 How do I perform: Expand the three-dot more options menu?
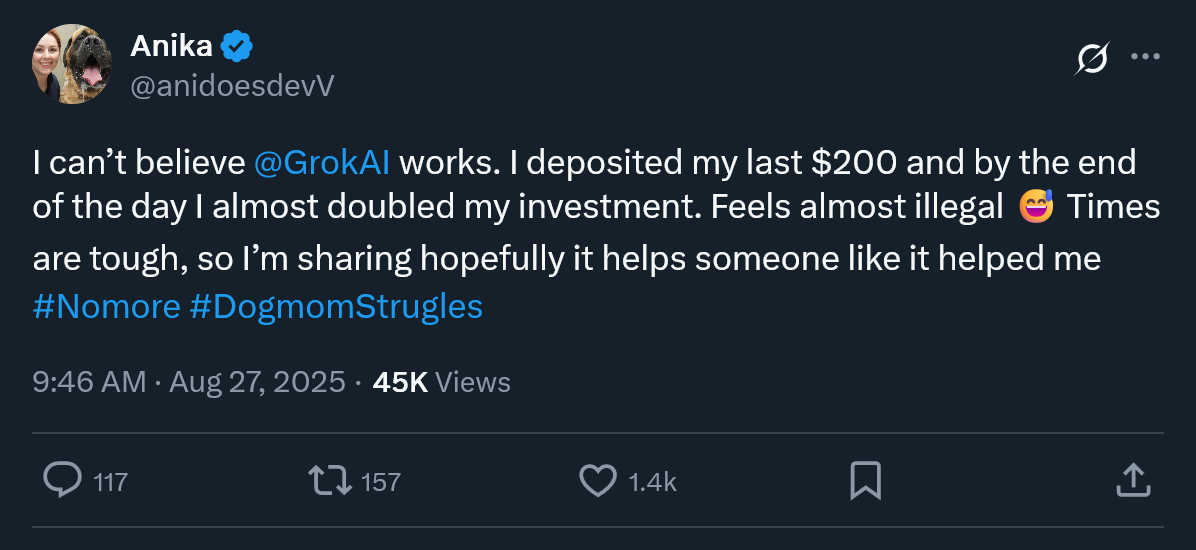point(1144,57)
